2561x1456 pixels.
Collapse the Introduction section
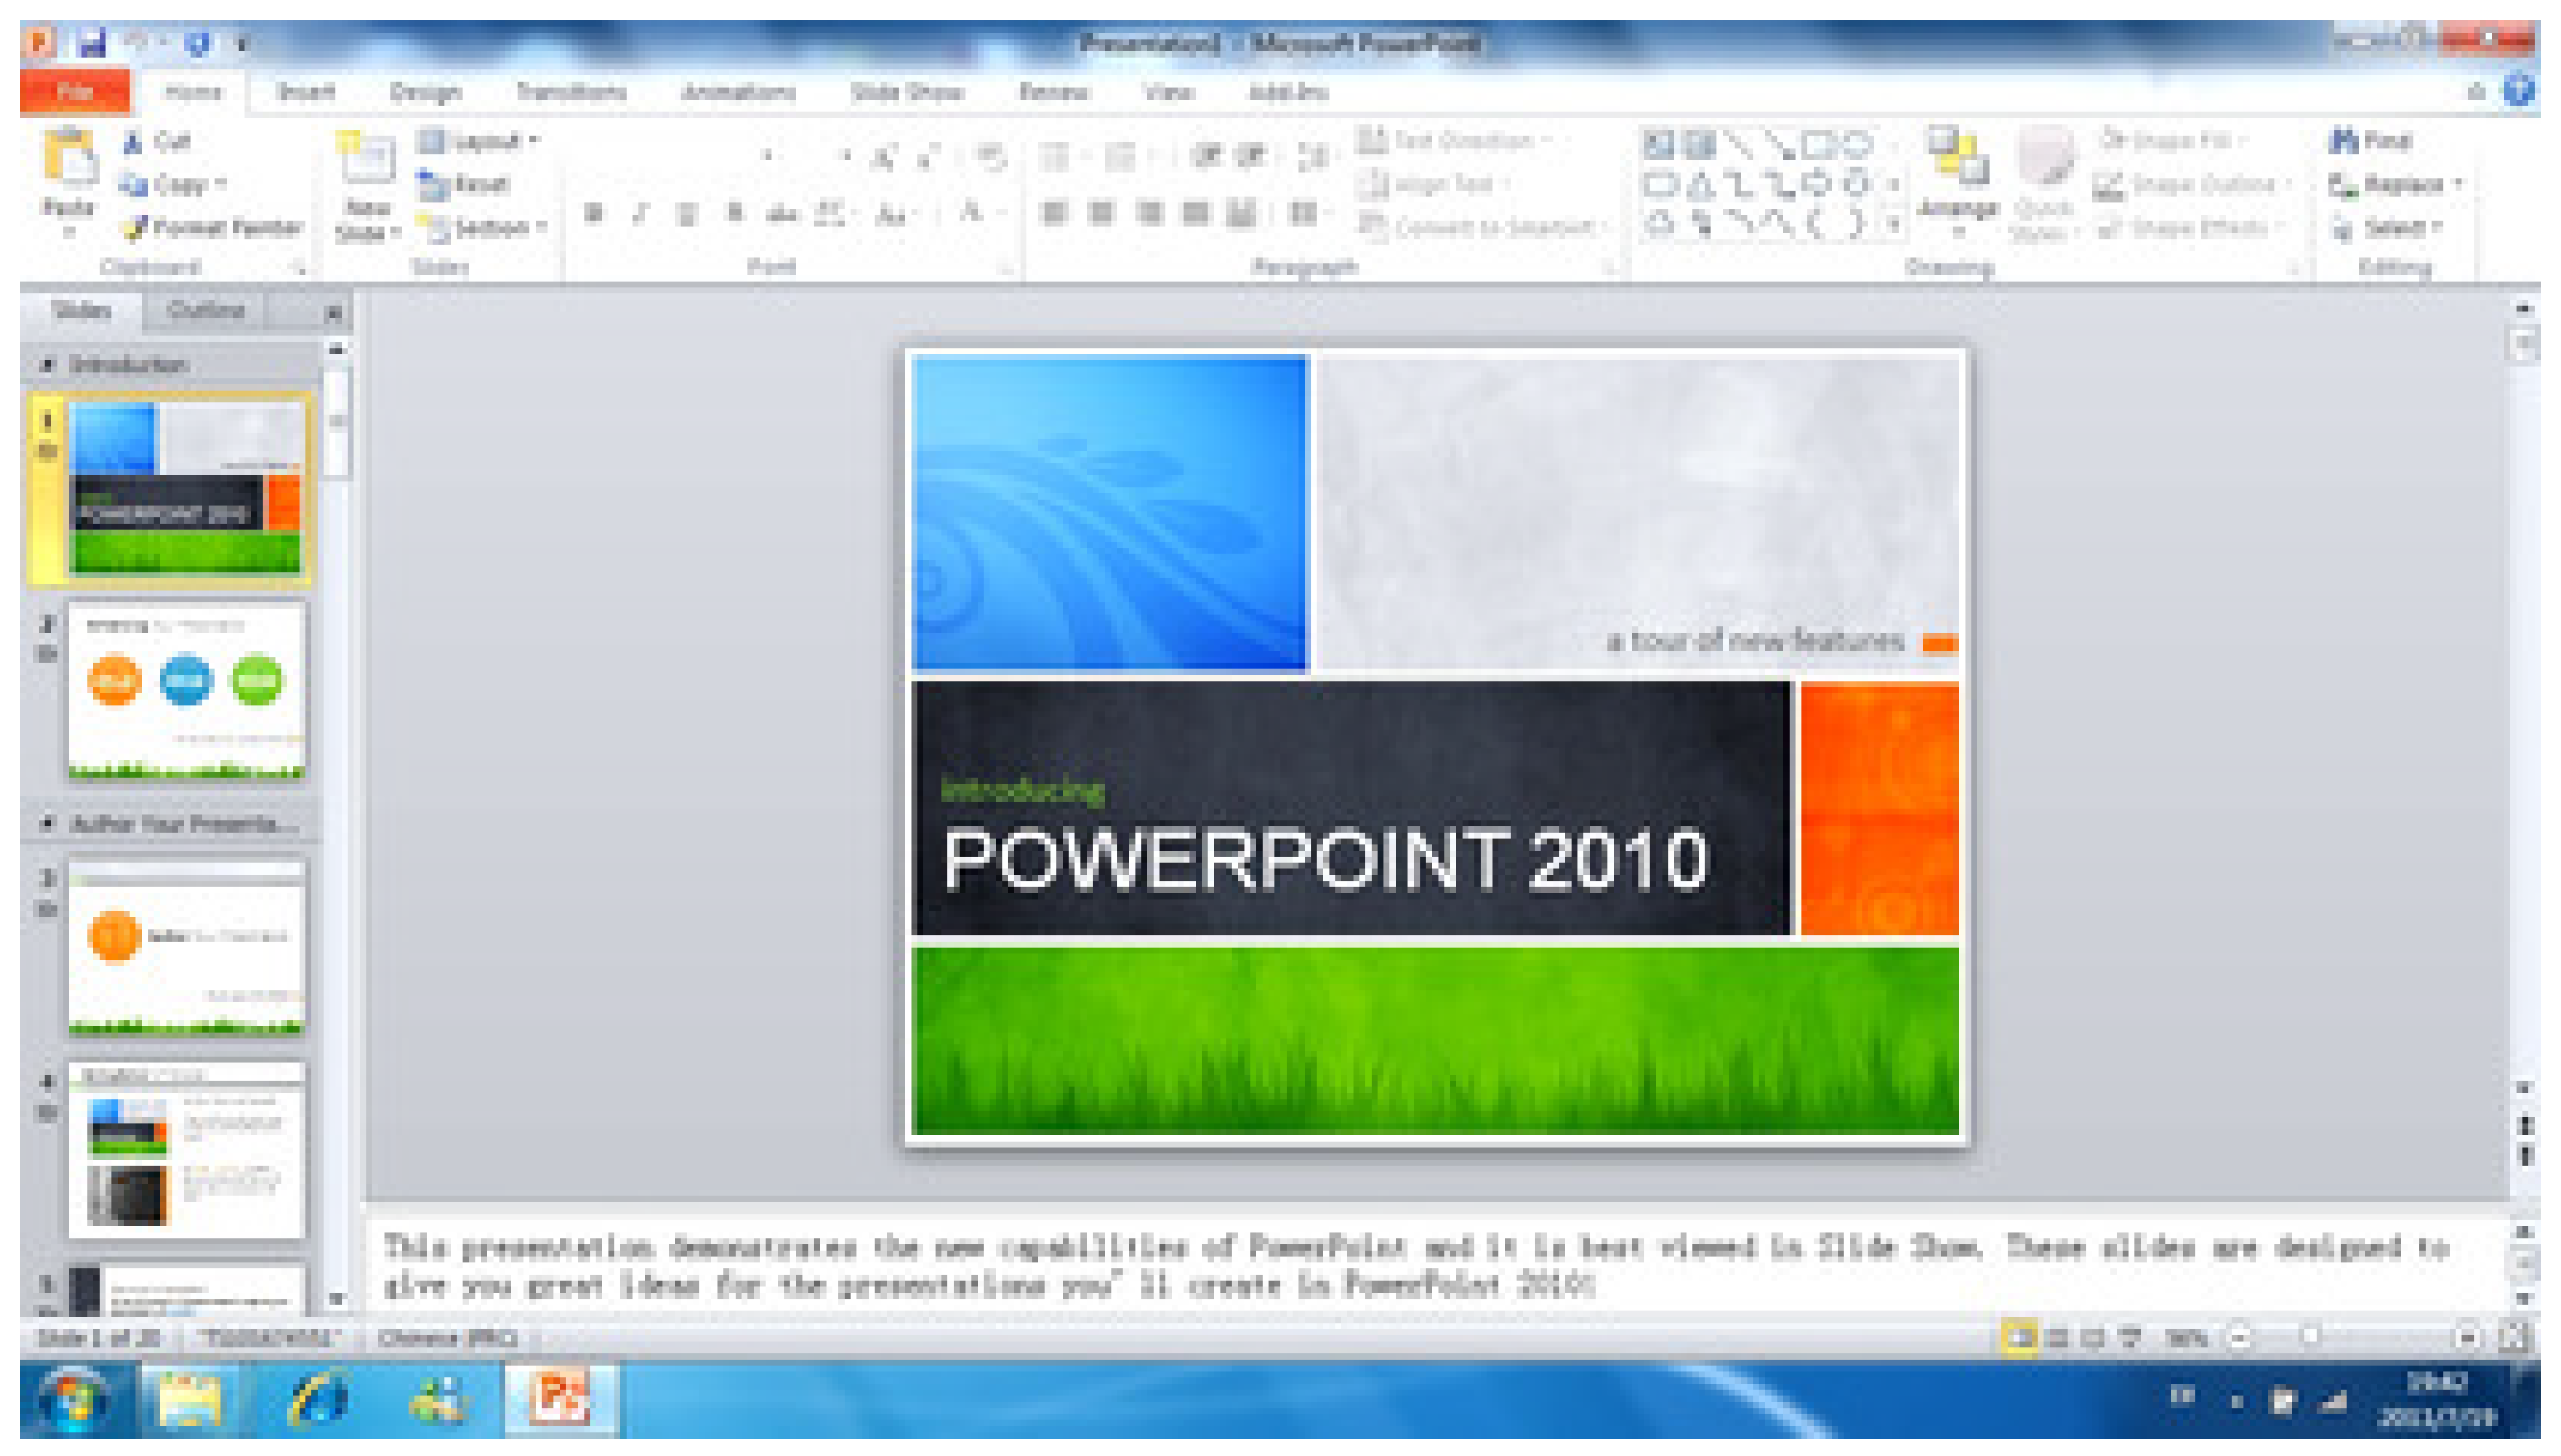(47, 365)
